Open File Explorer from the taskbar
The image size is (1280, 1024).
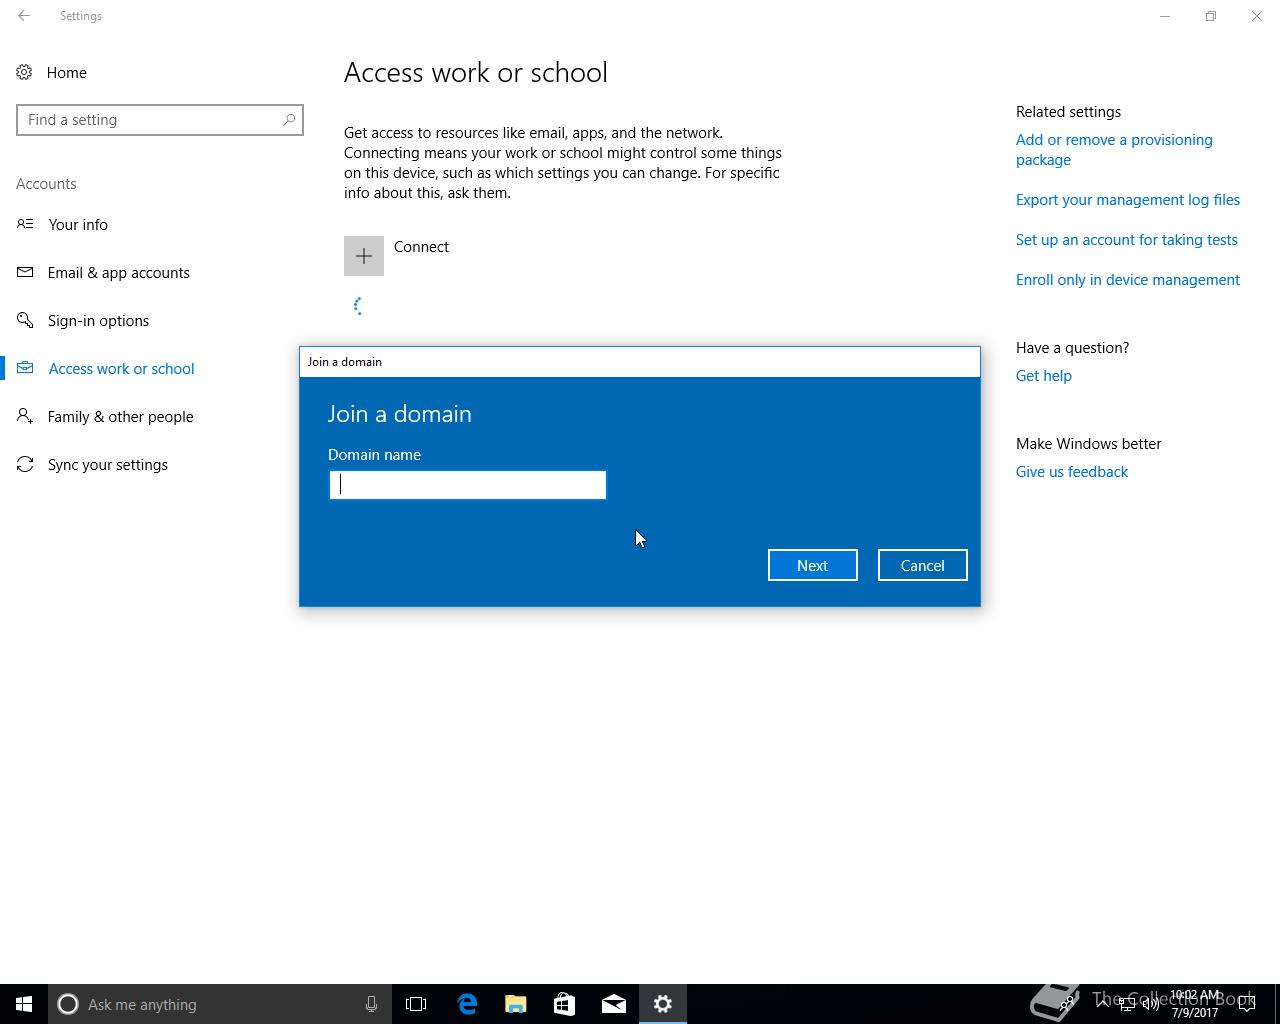(x=516, y=1004)
